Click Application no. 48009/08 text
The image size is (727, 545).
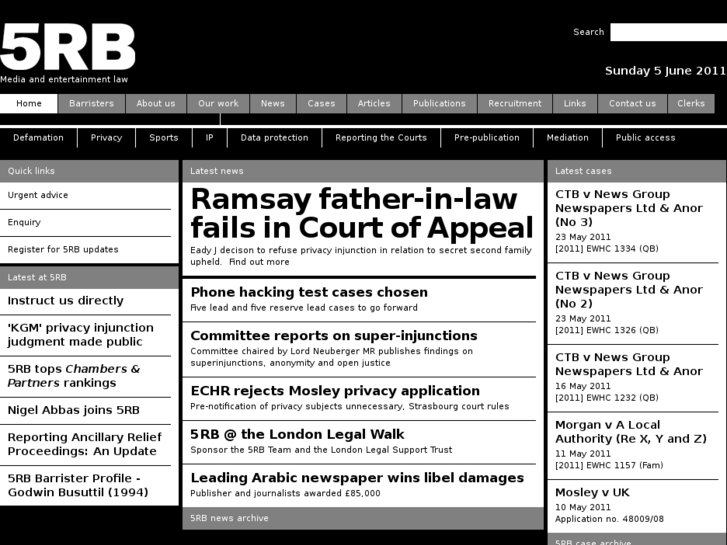(609, 519)
